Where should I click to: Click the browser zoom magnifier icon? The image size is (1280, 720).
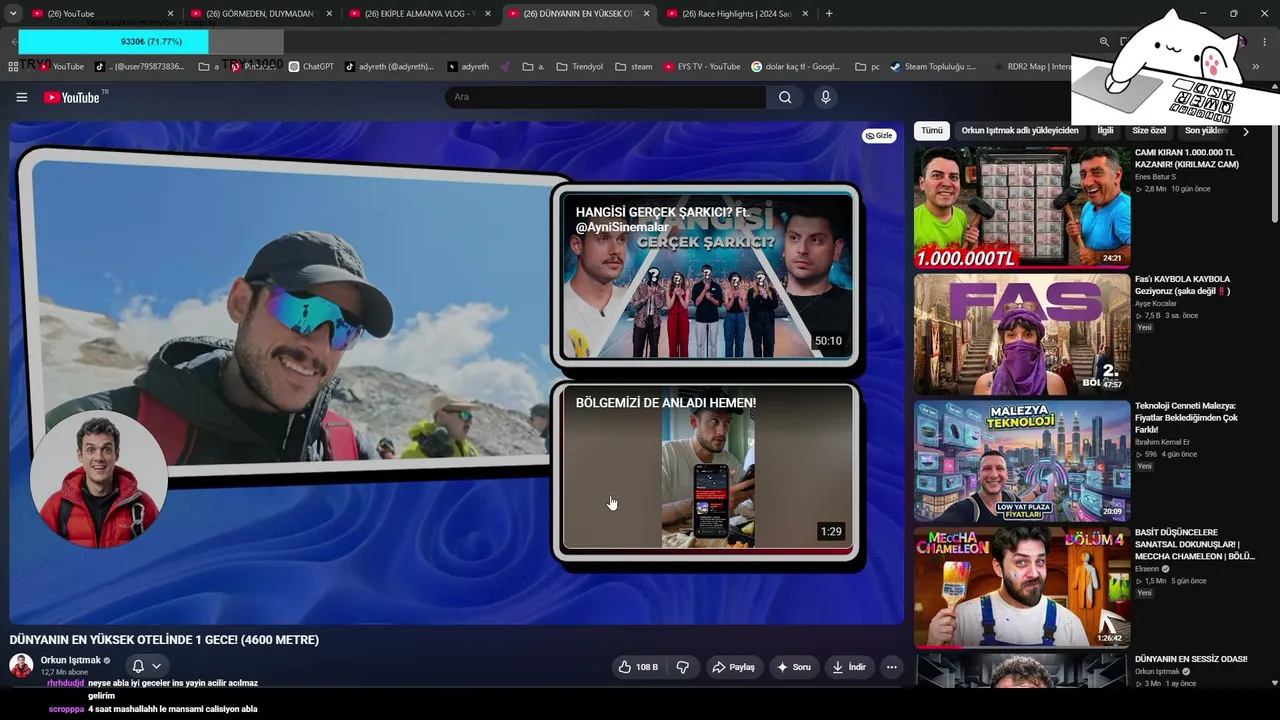1104,42
